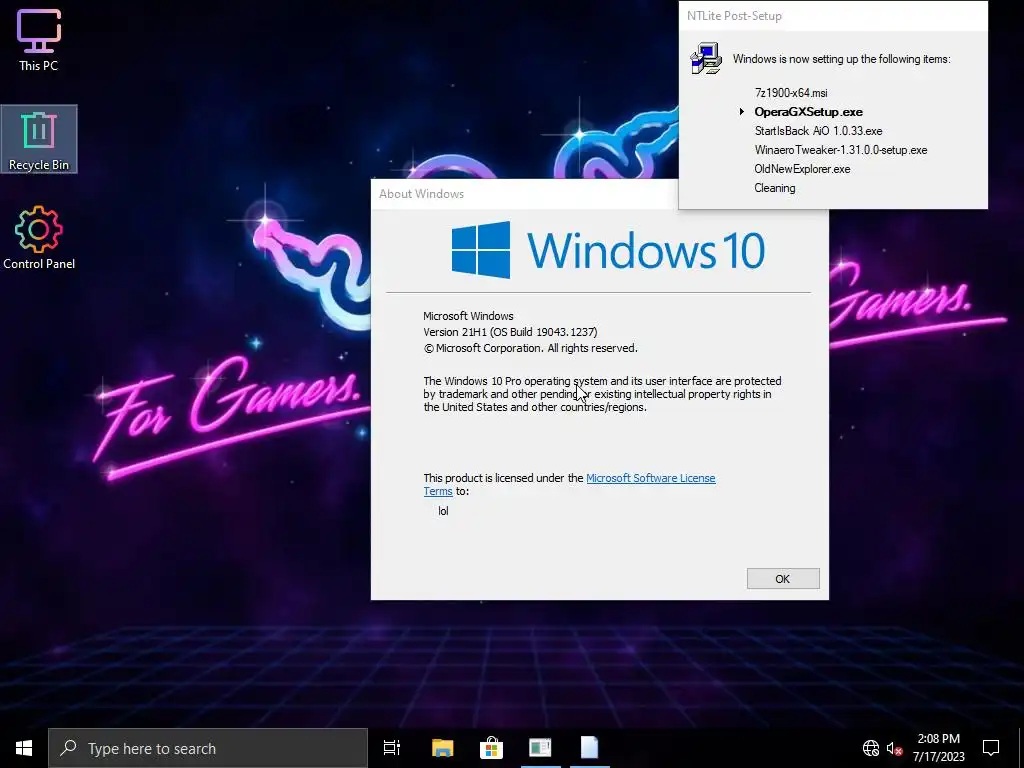Screen dimensions: 1024x768
Task: Click the taskbar search box
Action: click(208, 748)
